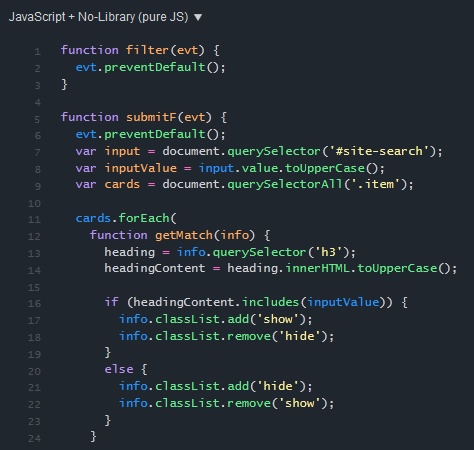Click "querySelectorAll('.item')" on line 9
474x450 pixels.
(317, 184)
